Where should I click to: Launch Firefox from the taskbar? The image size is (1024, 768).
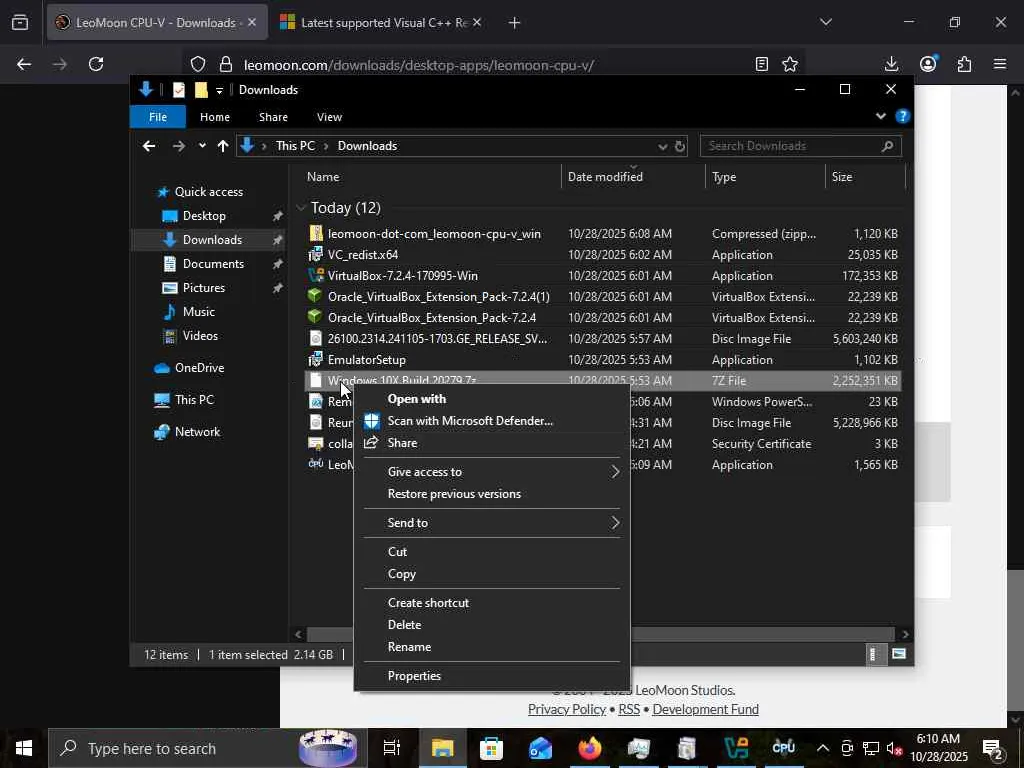click(589, 748)
